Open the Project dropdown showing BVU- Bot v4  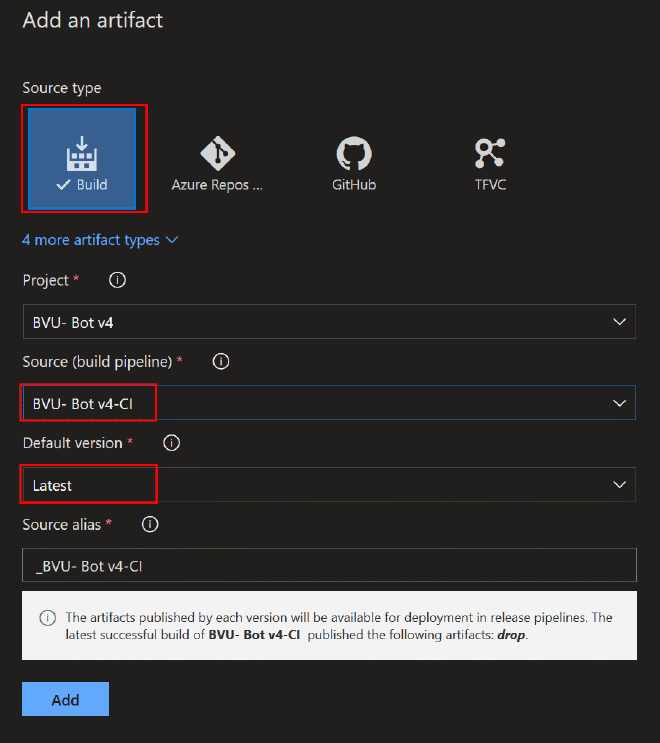(x=329, y=322)
